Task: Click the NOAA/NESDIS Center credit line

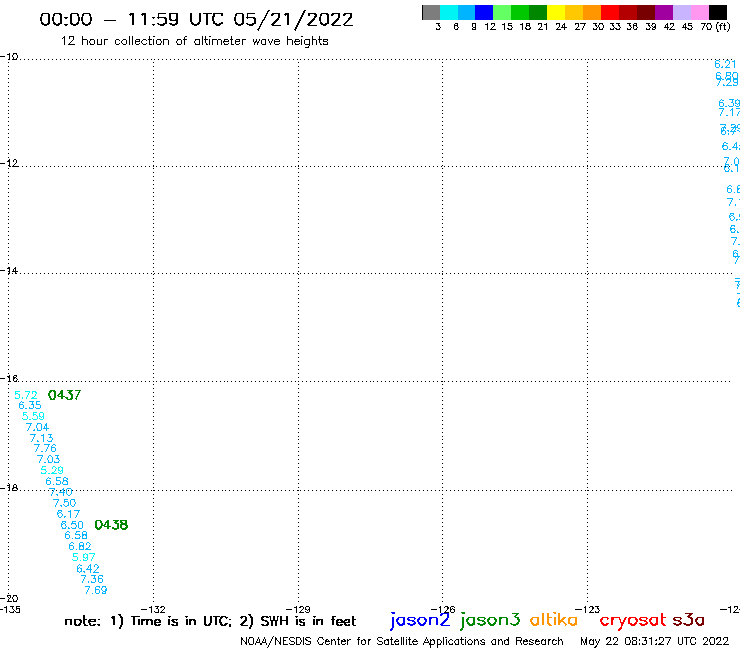Action: 402,642
